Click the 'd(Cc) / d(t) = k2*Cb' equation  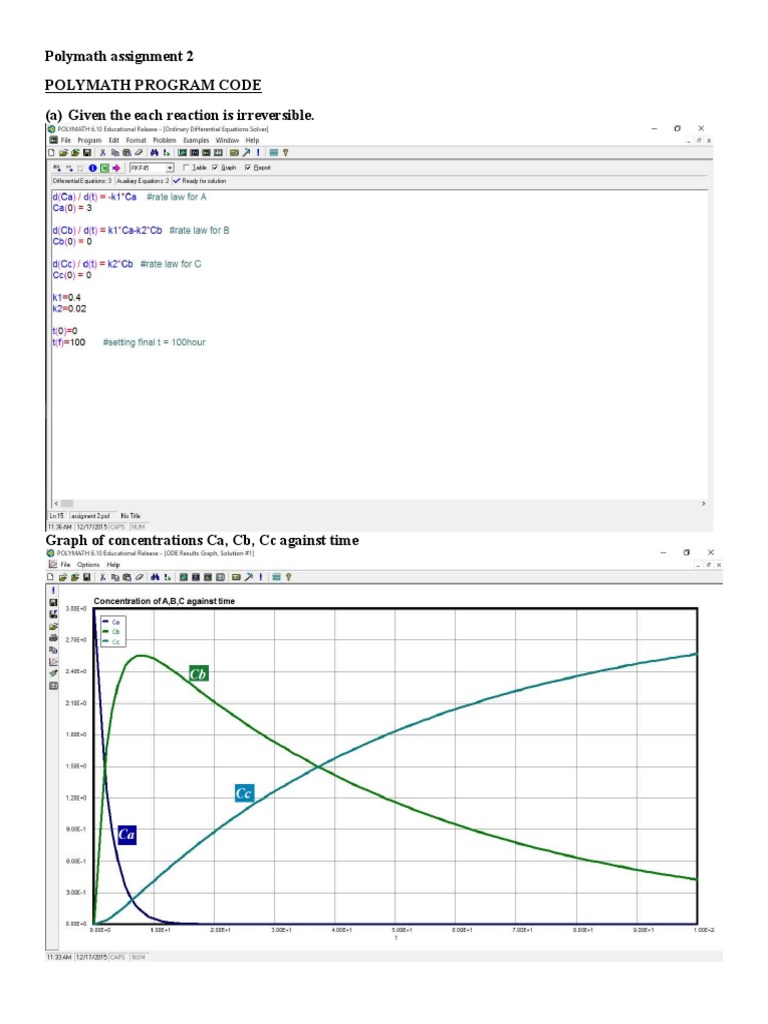tap(93, 264)
